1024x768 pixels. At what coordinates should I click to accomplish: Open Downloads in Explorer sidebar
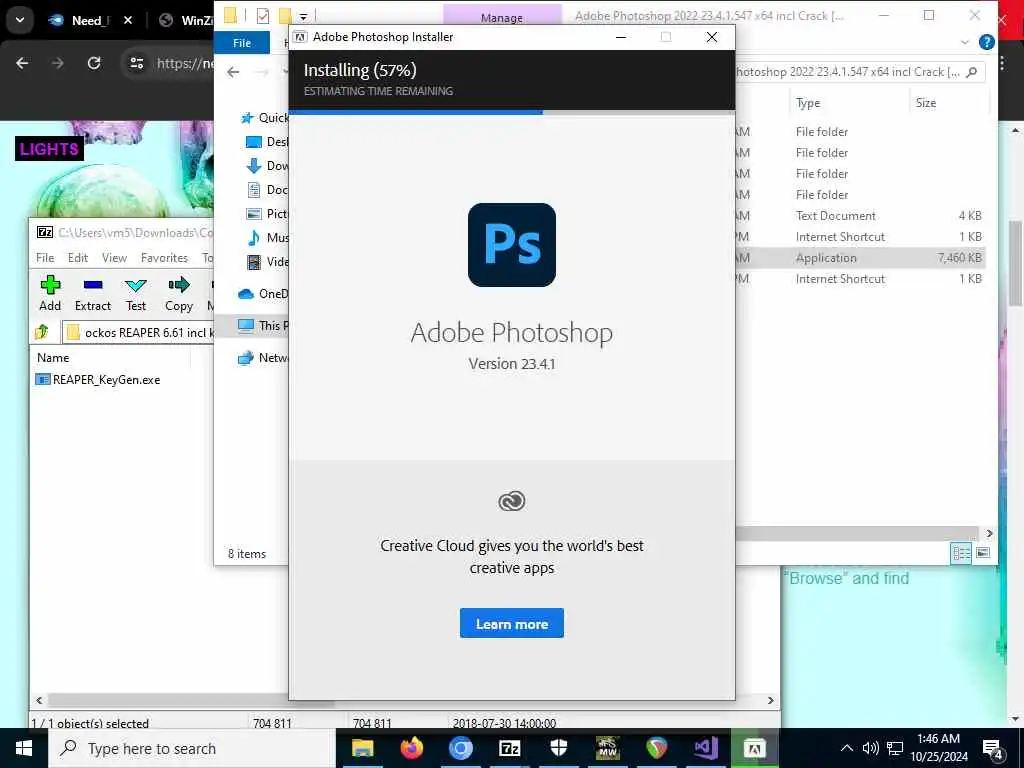pyautogui.click(x=268, y=166)
